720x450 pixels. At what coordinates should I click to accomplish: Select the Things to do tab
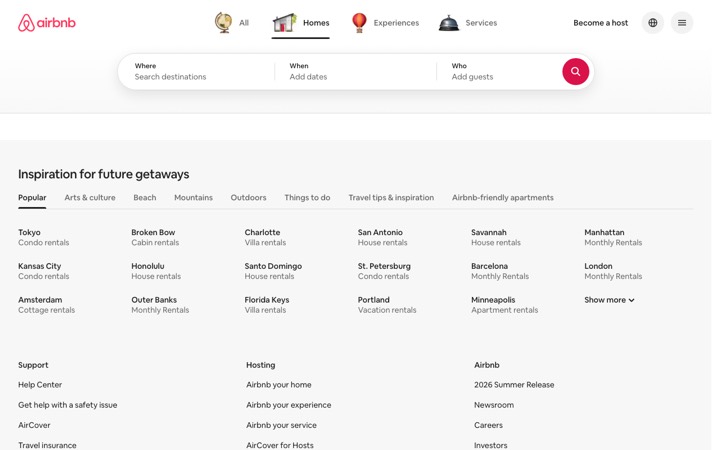(x=307, y=197)
